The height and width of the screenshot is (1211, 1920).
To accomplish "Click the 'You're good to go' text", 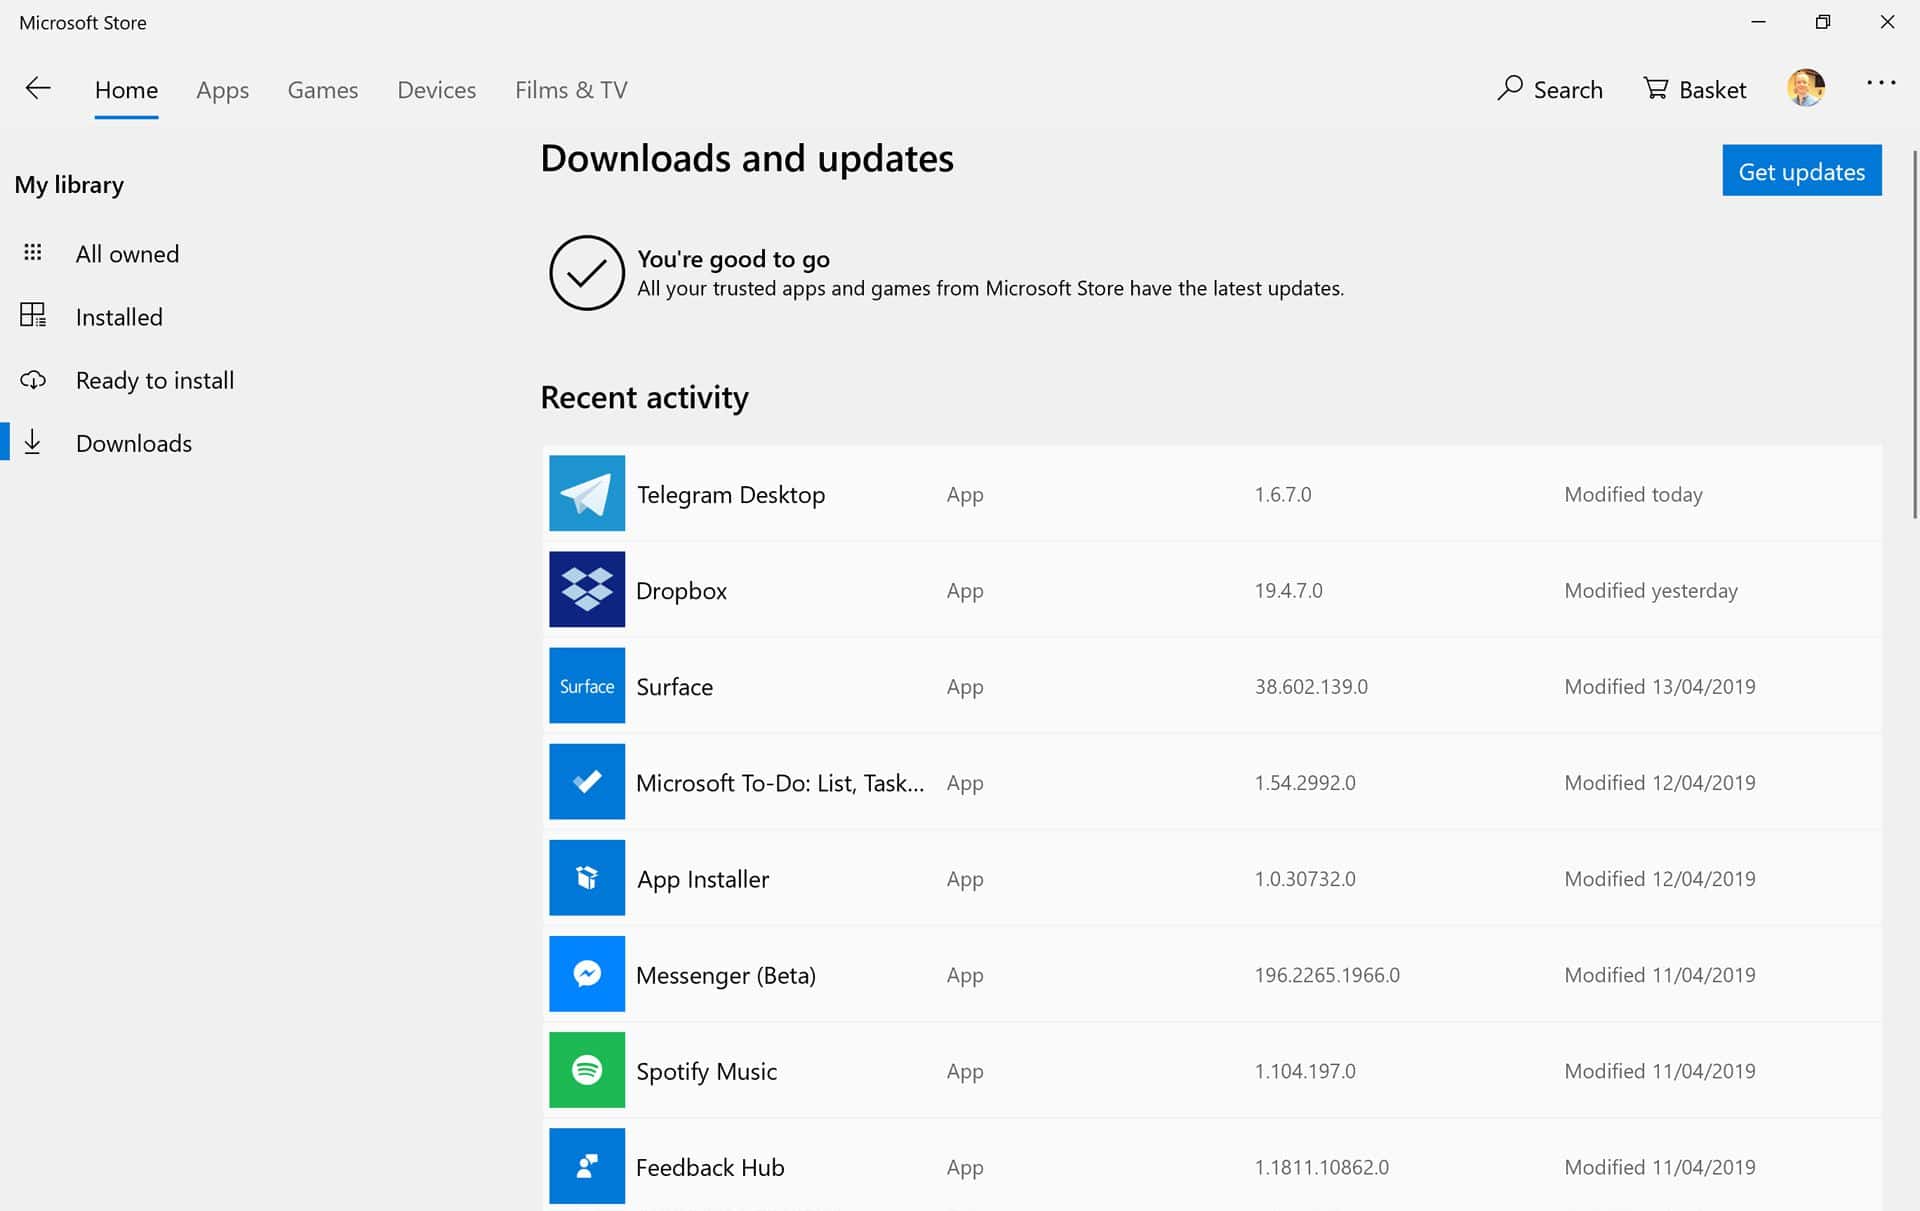I will tap(733, 259).
